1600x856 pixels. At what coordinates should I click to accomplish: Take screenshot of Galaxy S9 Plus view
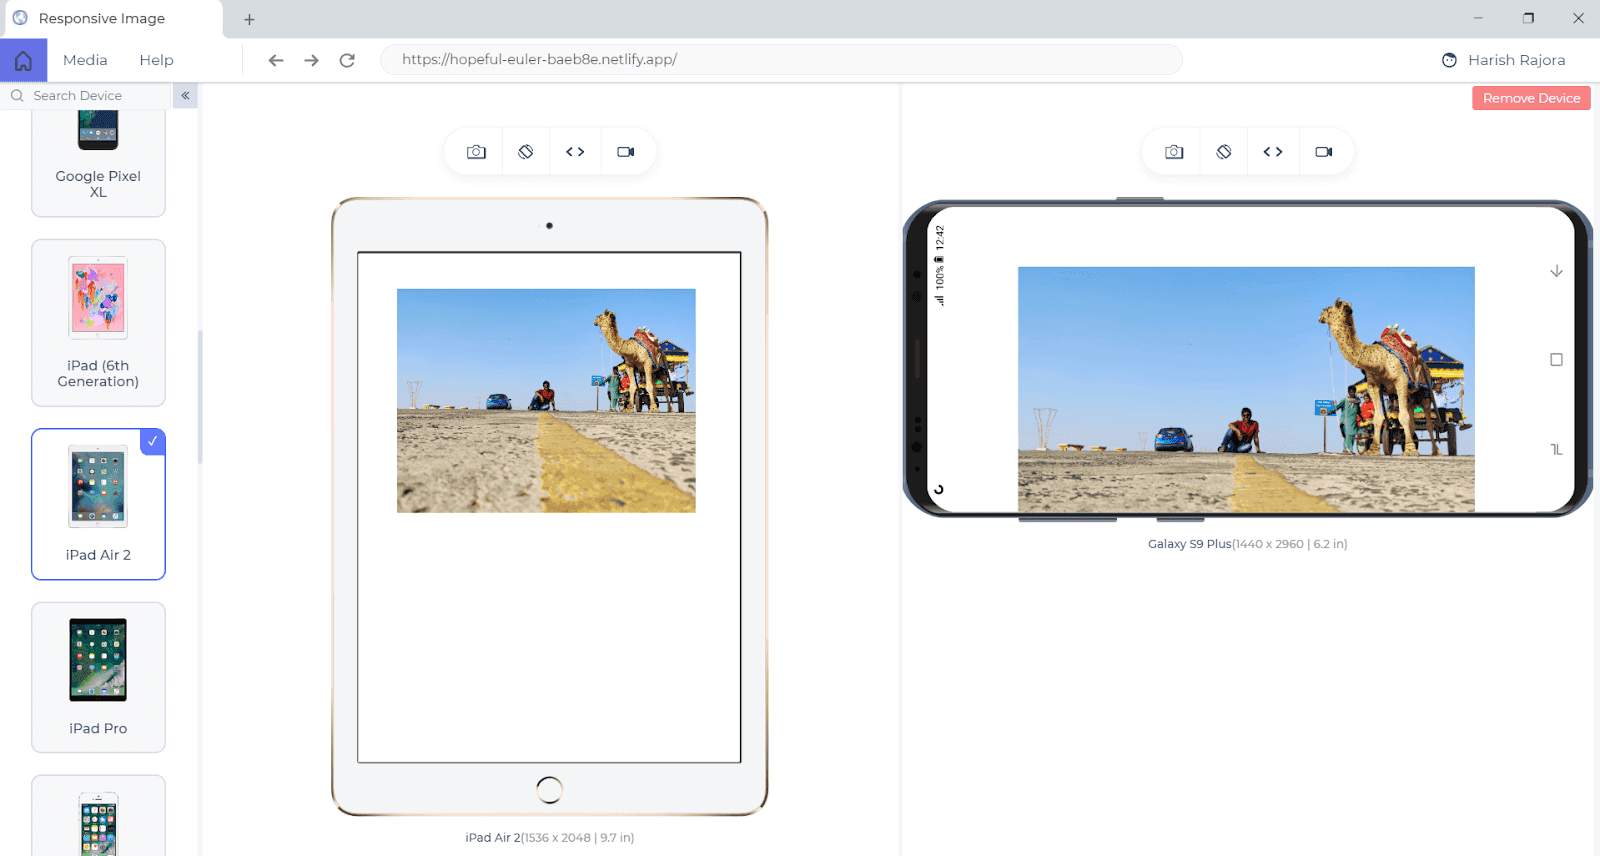pyautogui.click(x=1174, y=152)
